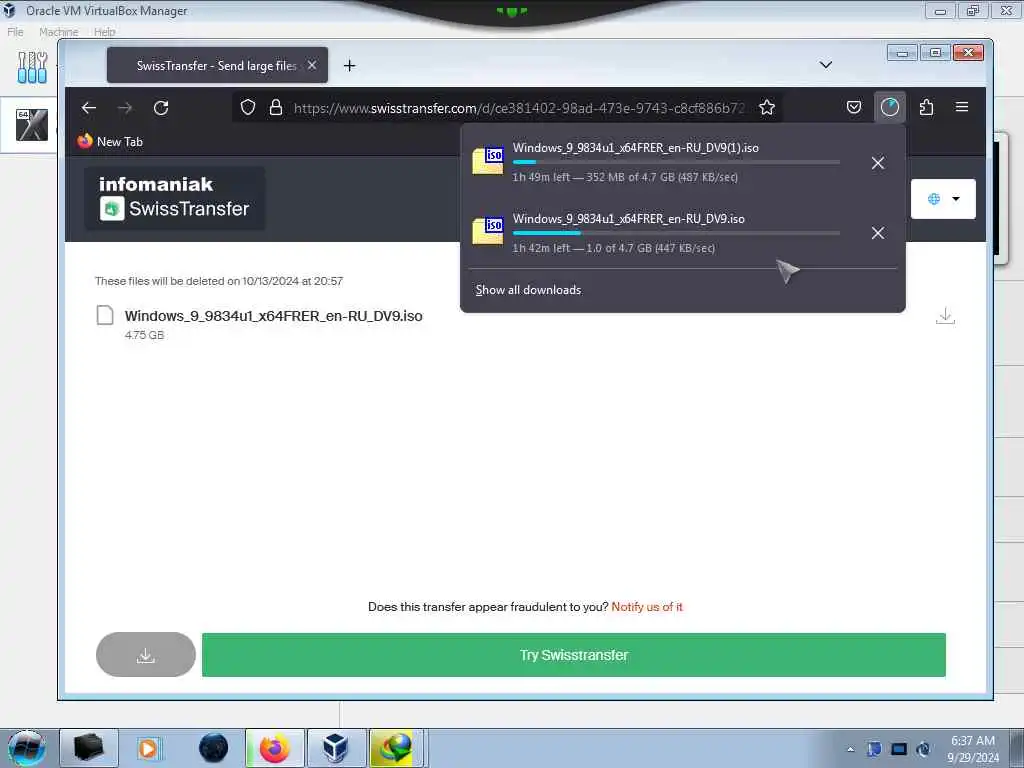Cancel the DV9.iso download

coord(878,233)
